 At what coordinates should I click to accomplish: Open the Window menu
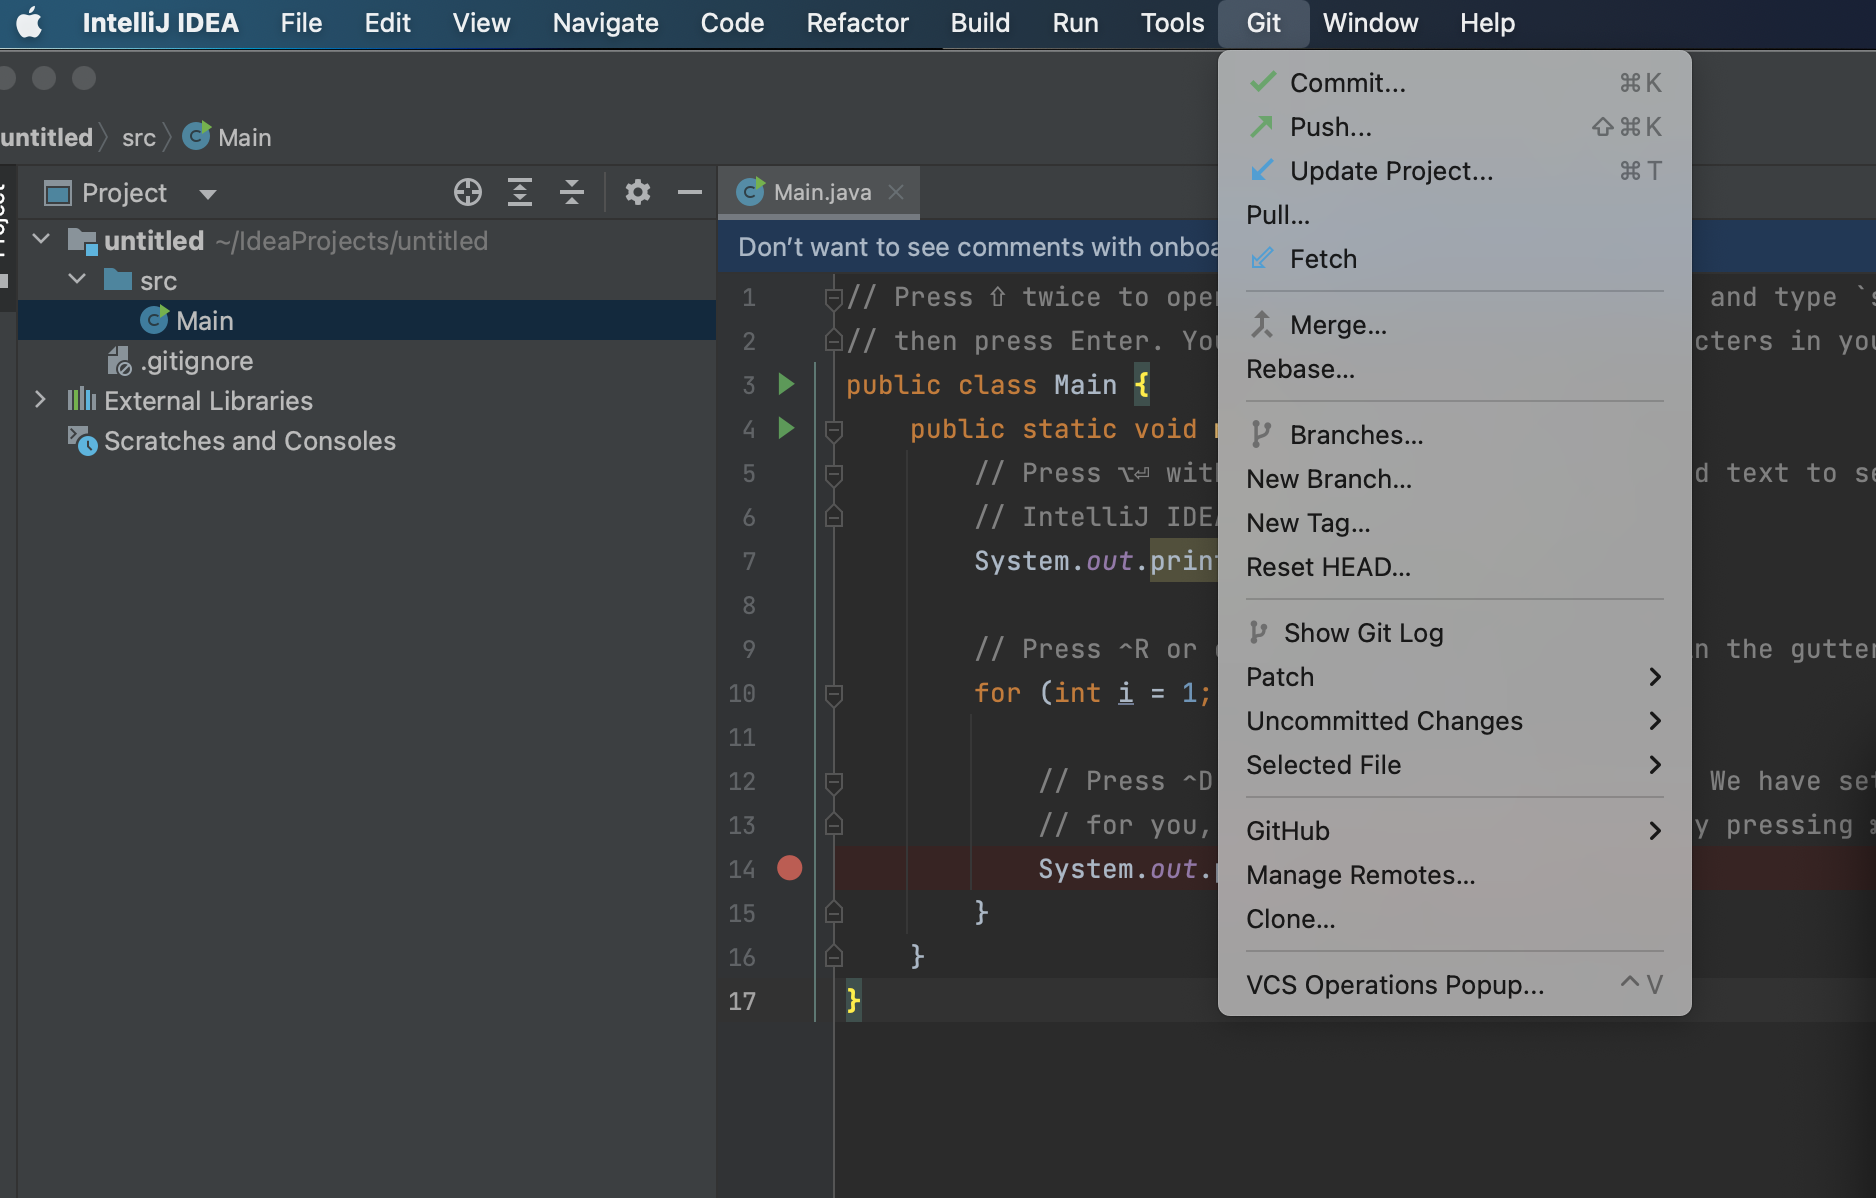click(1370, 23)
